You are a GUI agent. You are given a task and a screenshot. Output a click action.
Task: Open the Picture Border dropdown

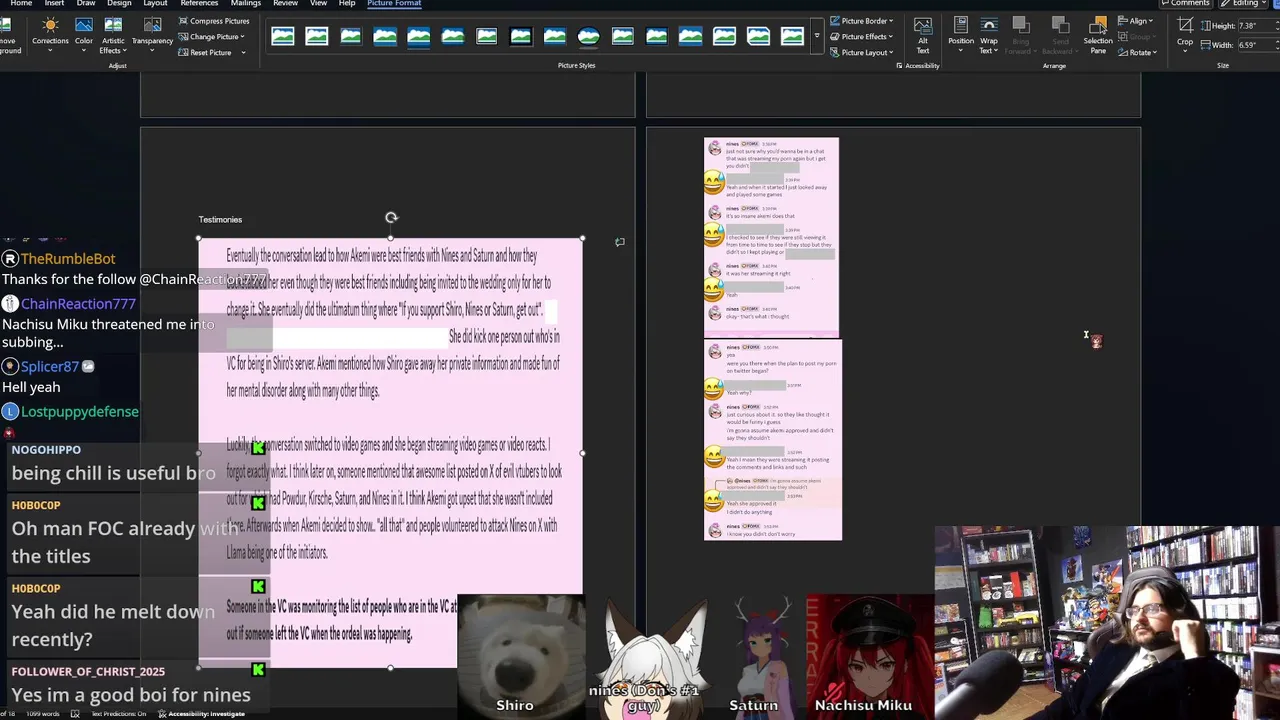[x=861, y=21]
